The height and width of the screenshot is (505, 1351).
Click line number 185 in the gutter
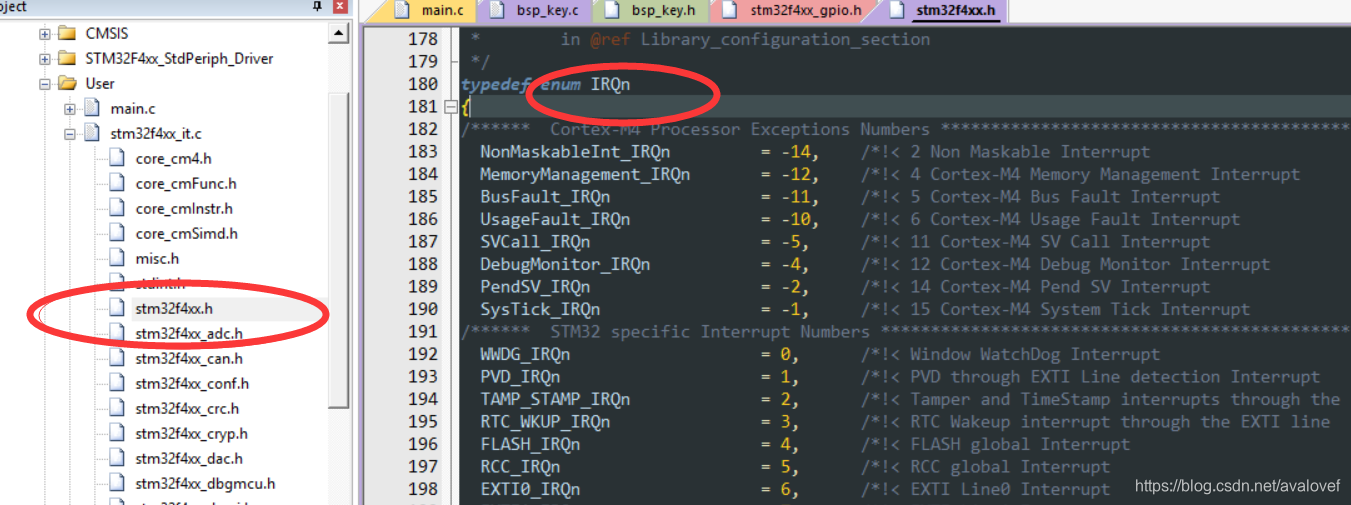click(424, 197)
